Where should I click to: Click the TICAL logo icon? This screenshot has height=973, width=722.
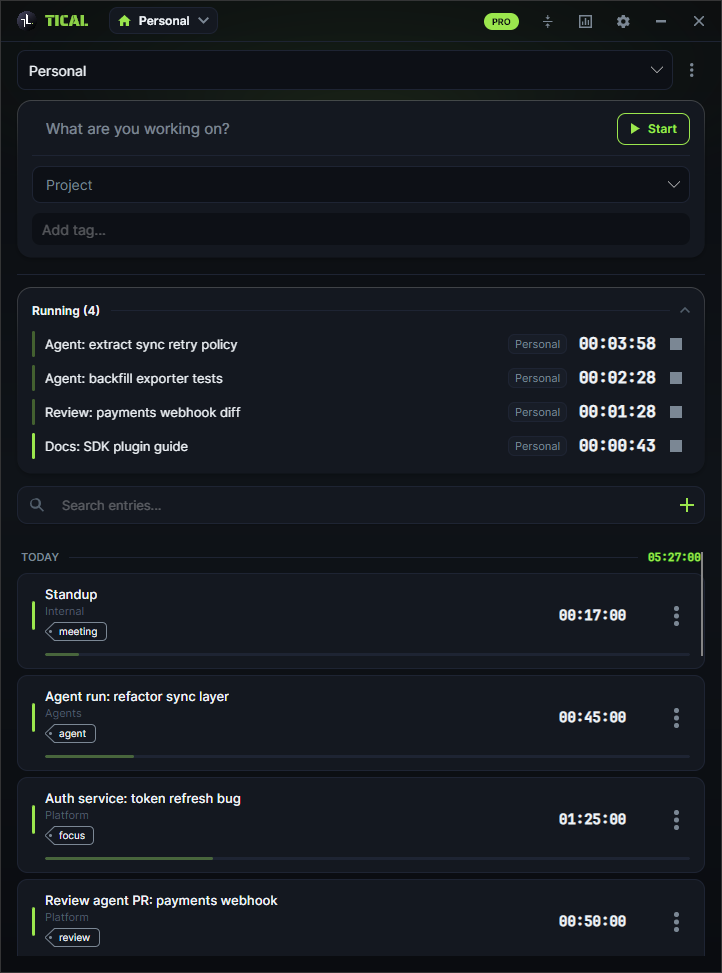(26, 21)
